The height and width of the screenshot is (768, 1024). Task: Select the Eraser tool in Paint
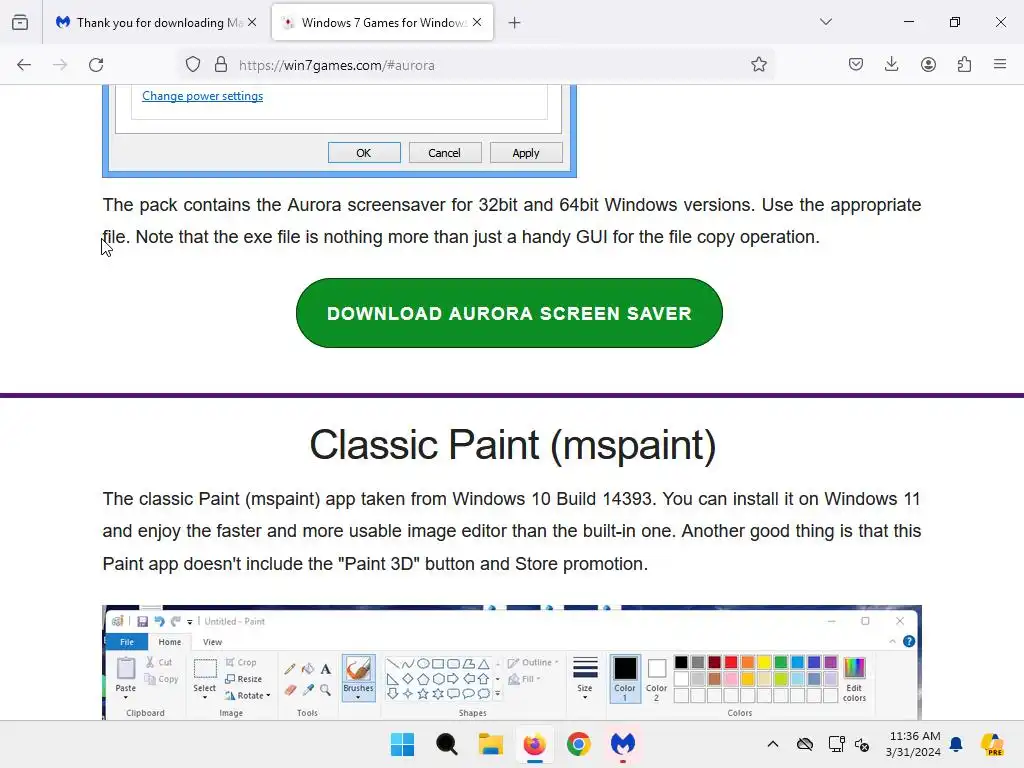[290, 690]
